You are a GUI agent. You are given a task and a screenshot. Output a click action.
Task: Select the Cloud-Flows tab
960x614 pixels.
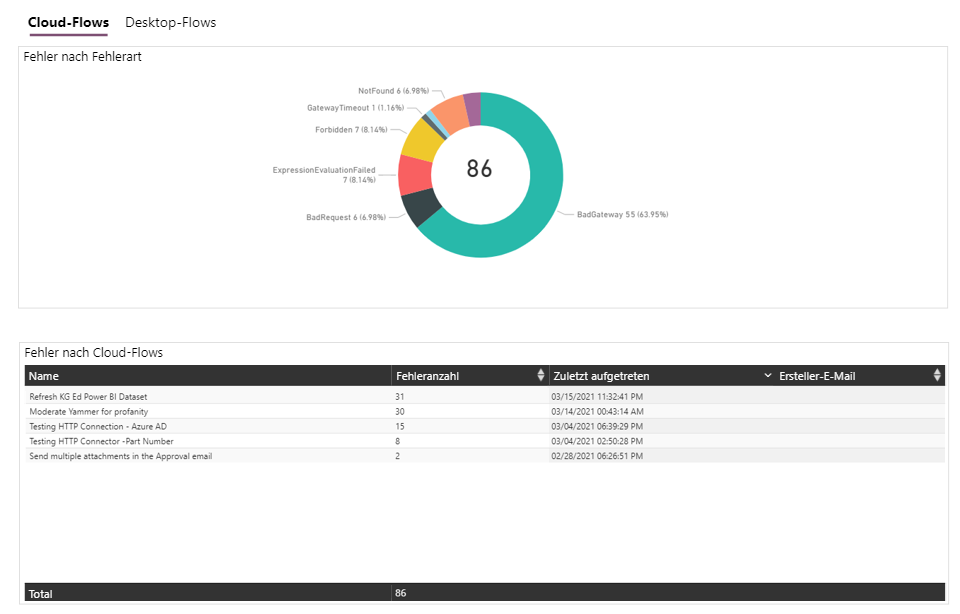pos(68,22)
